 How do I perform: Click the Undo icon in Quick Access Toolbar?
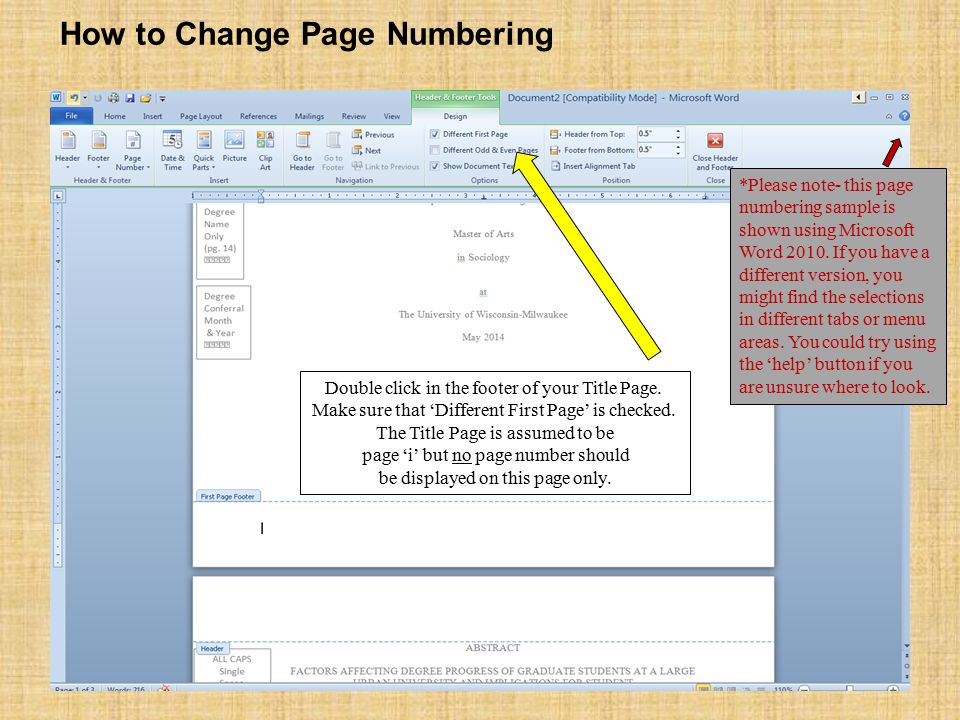tap(73, 97)
